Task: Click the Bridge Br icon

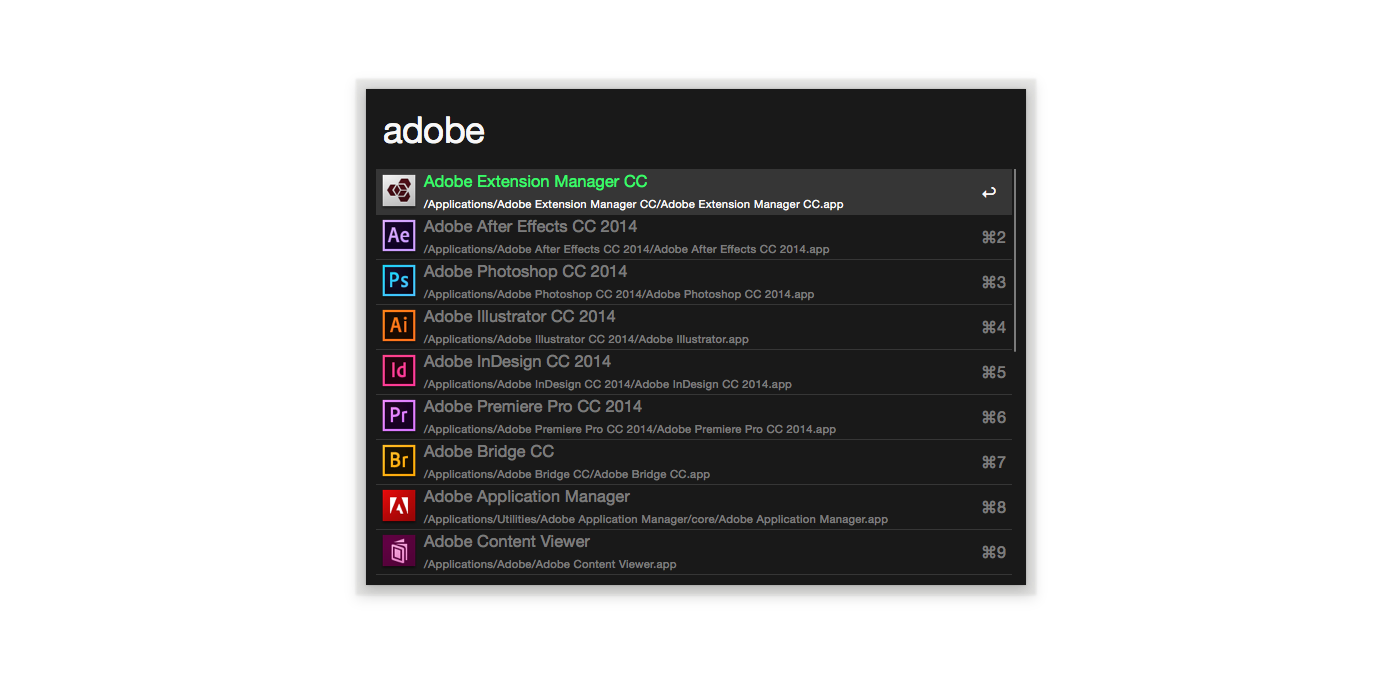Action: point(399,461)
